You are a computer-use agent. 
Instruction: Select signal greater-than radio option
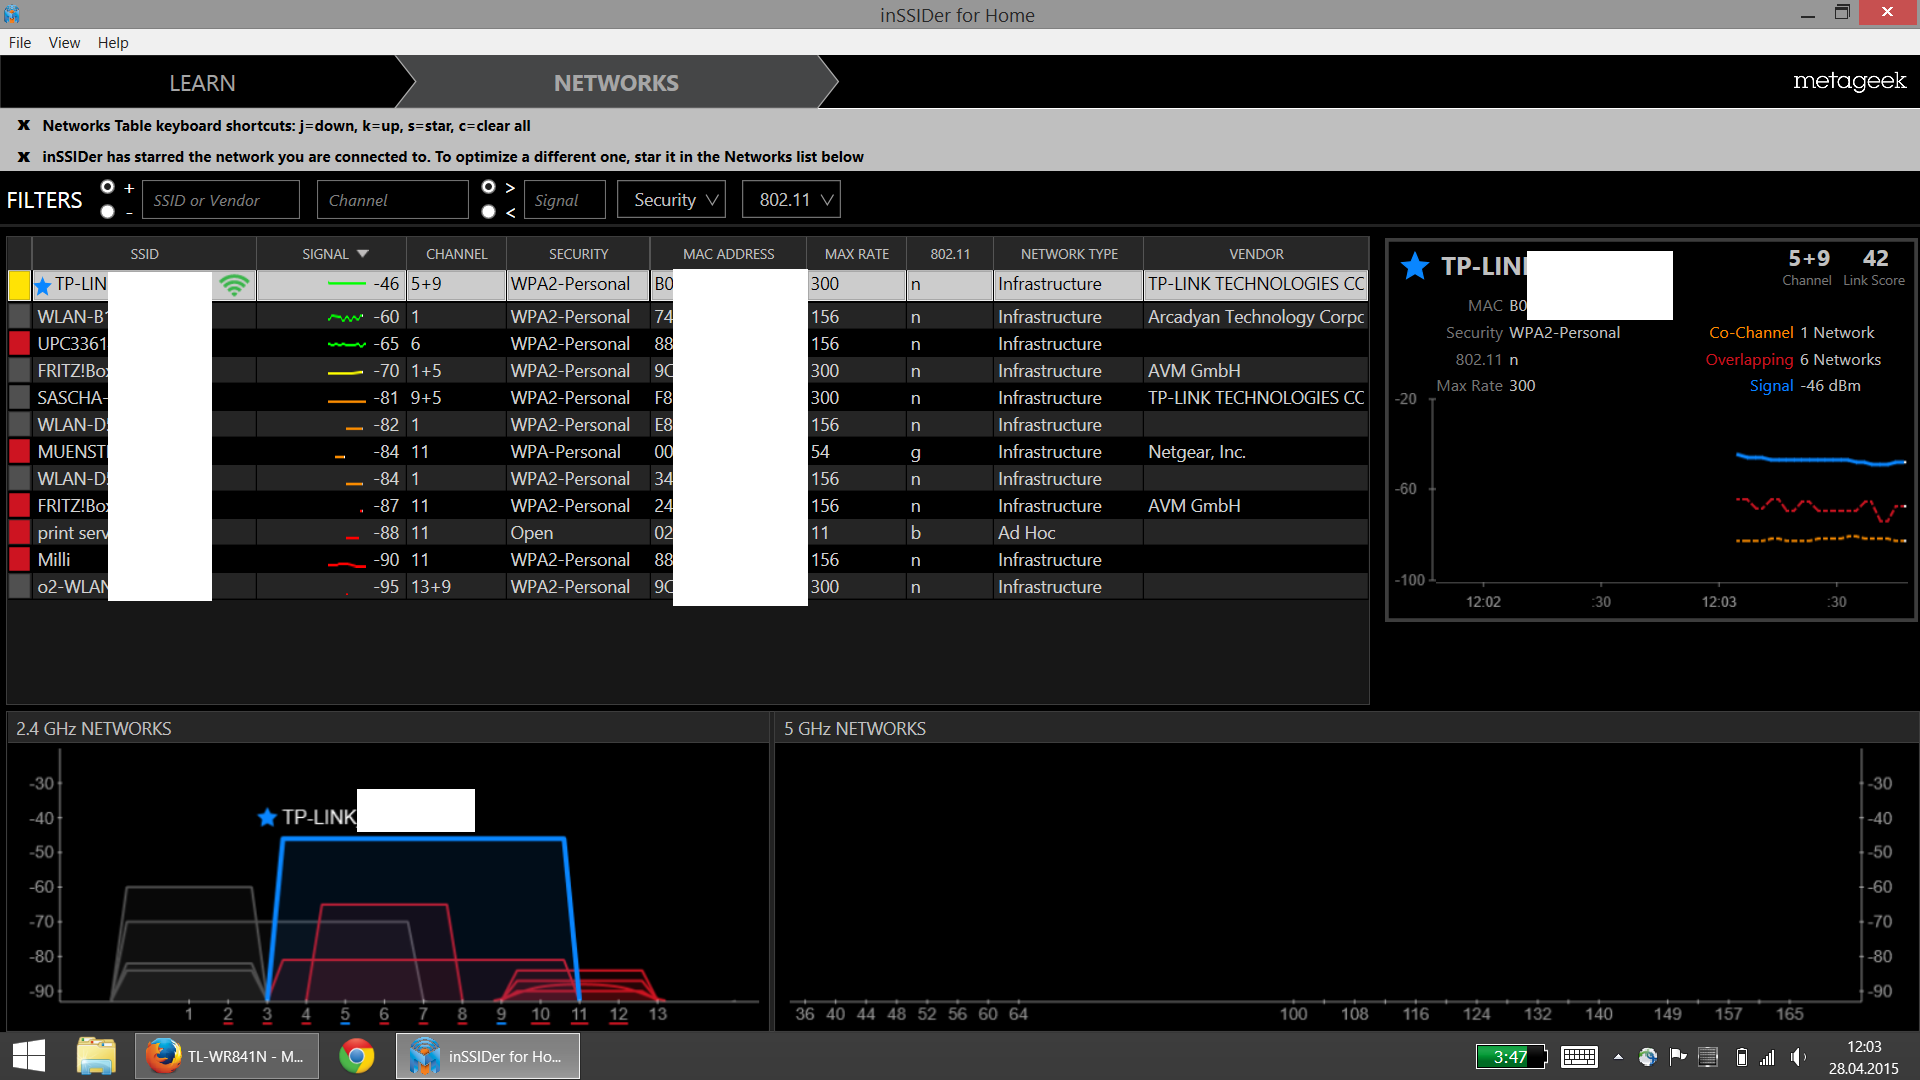(x=488, y=187)
